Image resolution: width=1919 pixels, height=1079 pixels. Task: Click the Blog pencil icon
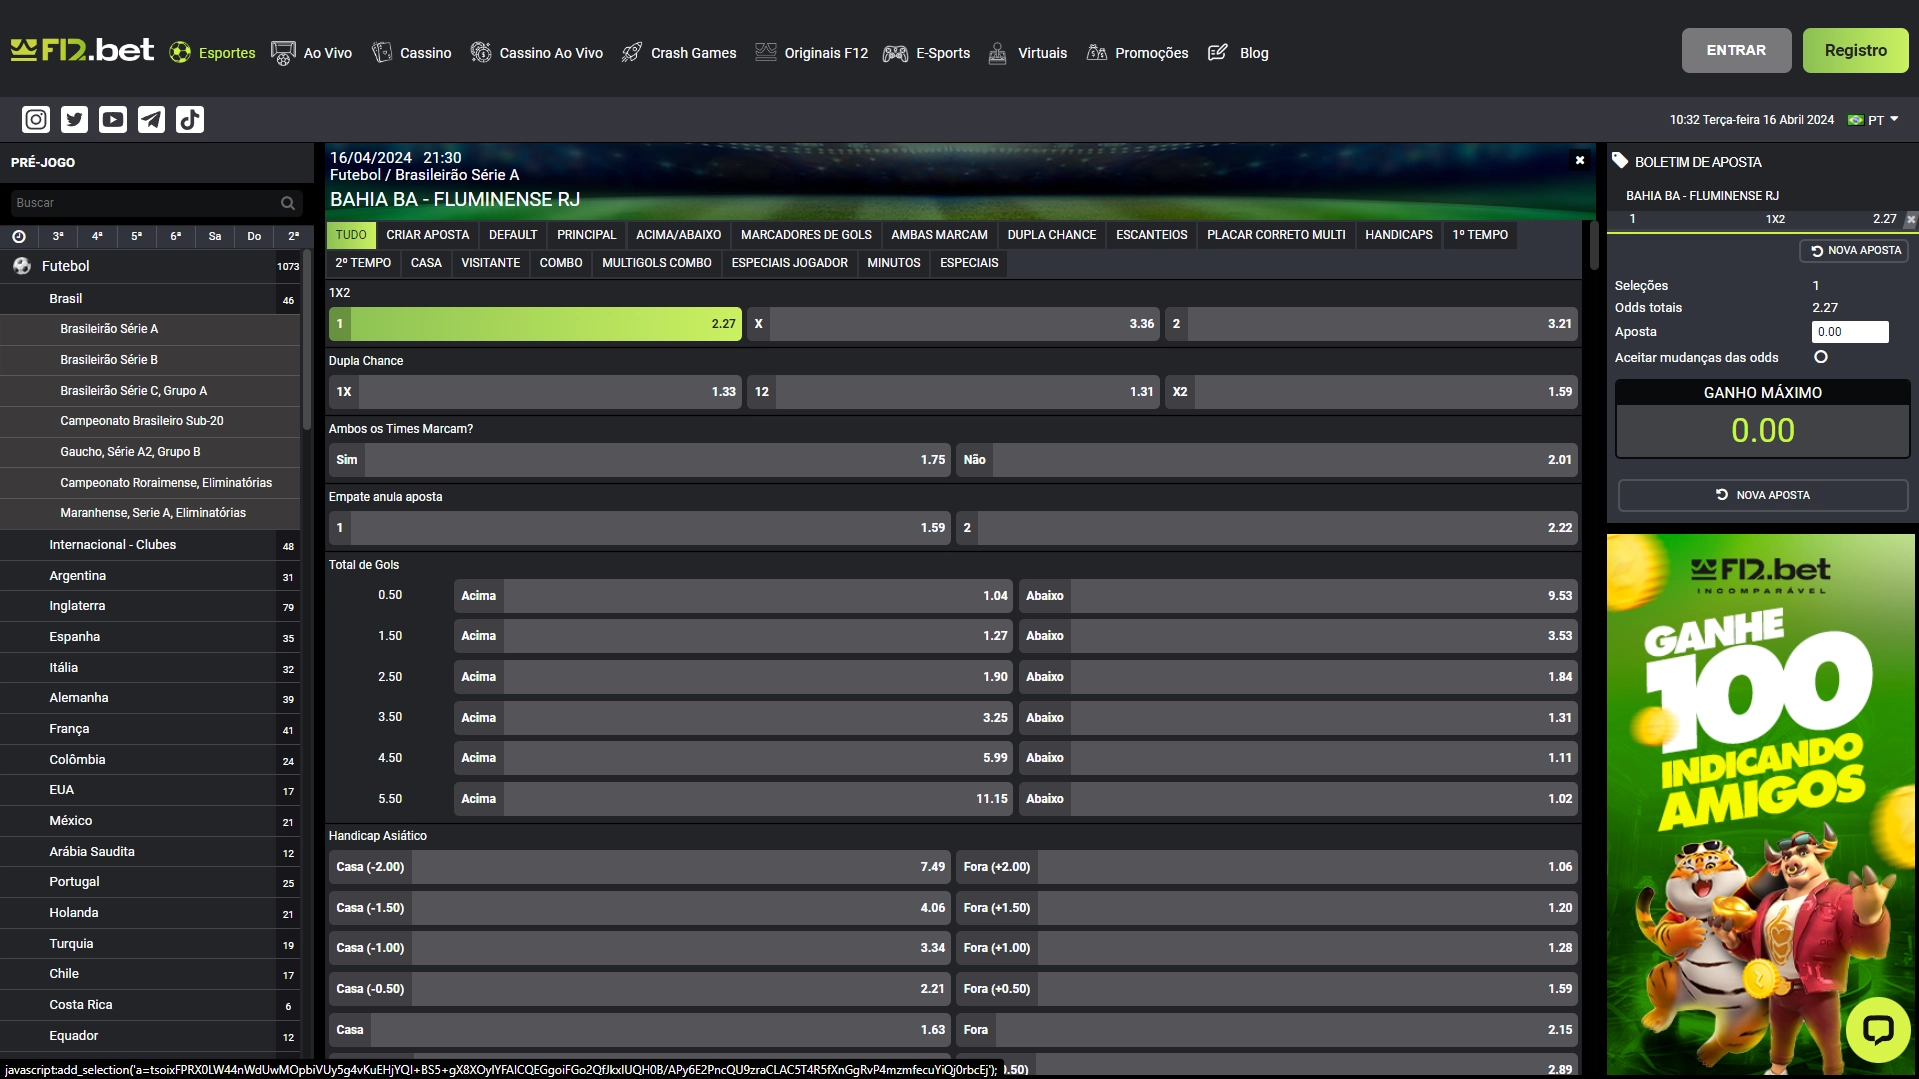click(x=1218, y=52)
